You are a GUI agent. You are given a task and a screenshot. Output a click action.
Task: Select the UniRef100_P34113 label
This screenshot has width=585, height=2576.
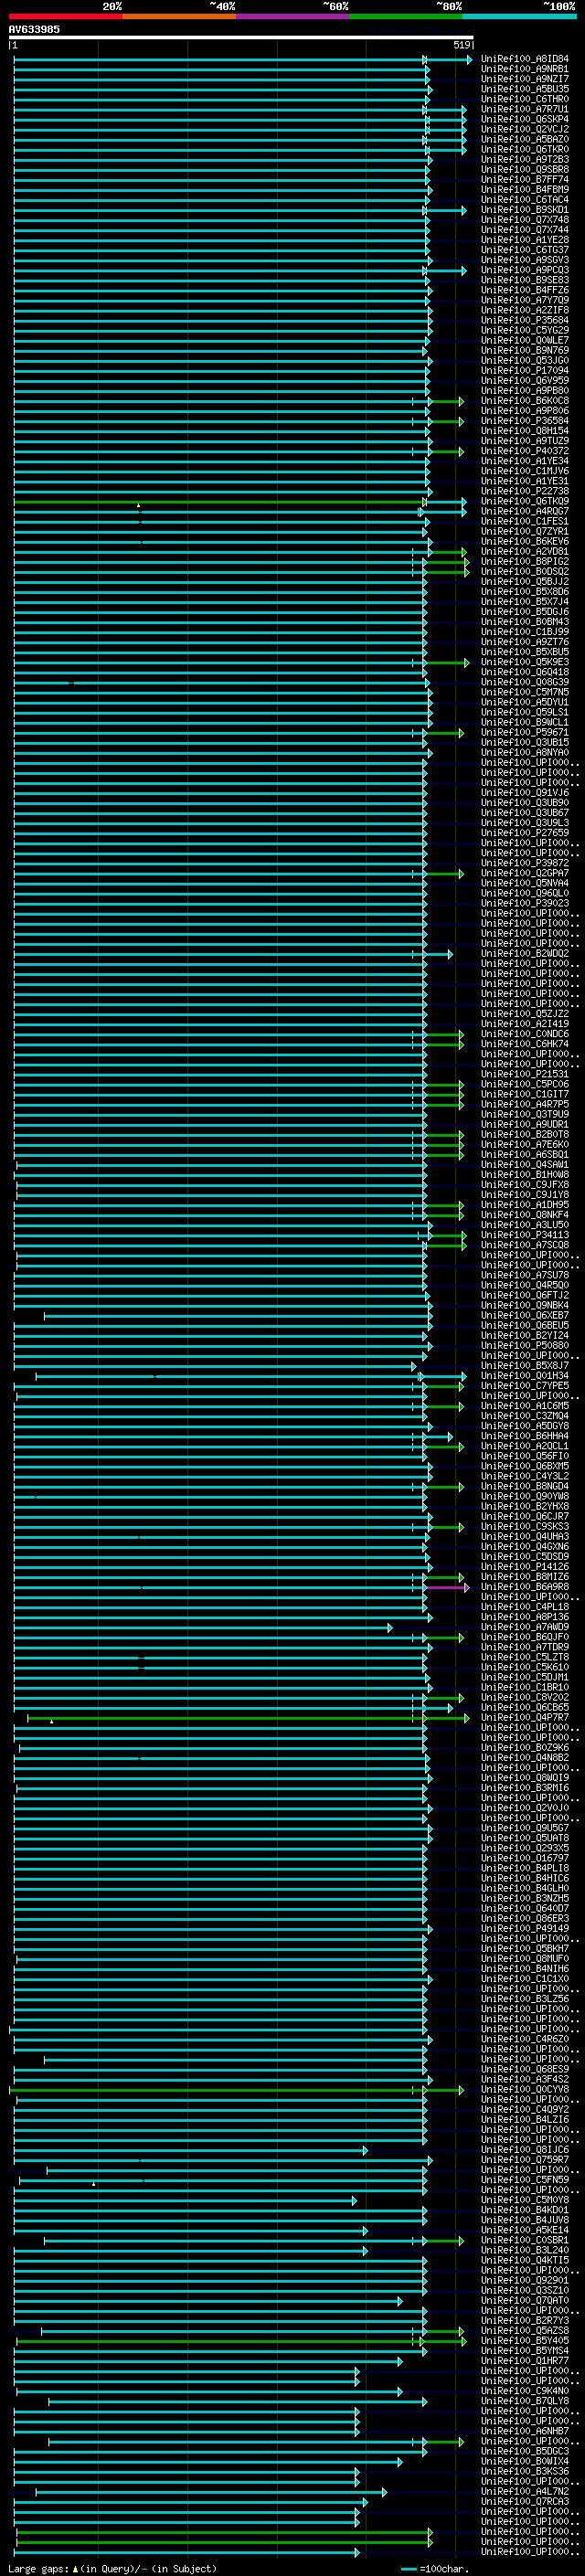525,1235
